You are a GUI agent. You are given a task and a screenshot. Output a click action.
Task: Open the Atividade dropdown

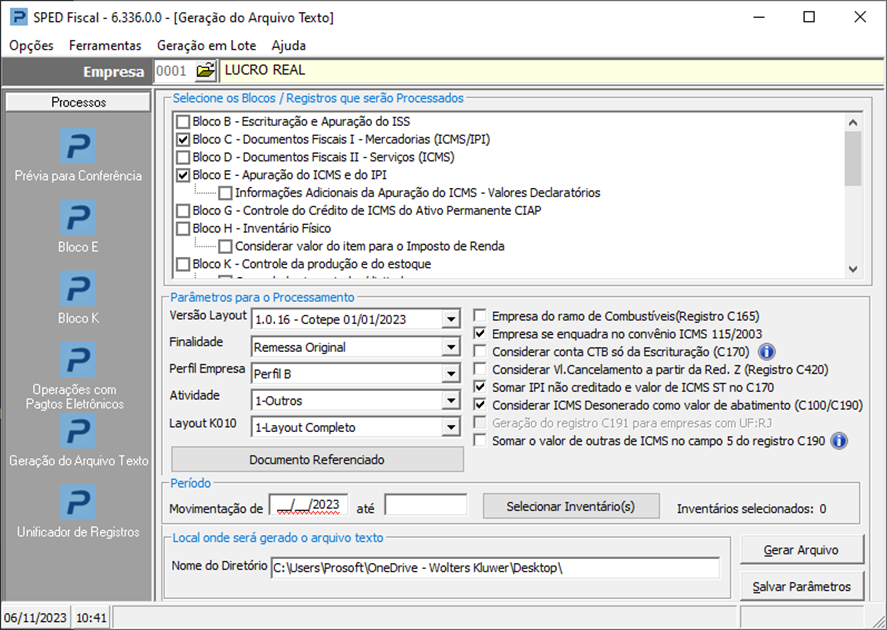tap(451, 400)
